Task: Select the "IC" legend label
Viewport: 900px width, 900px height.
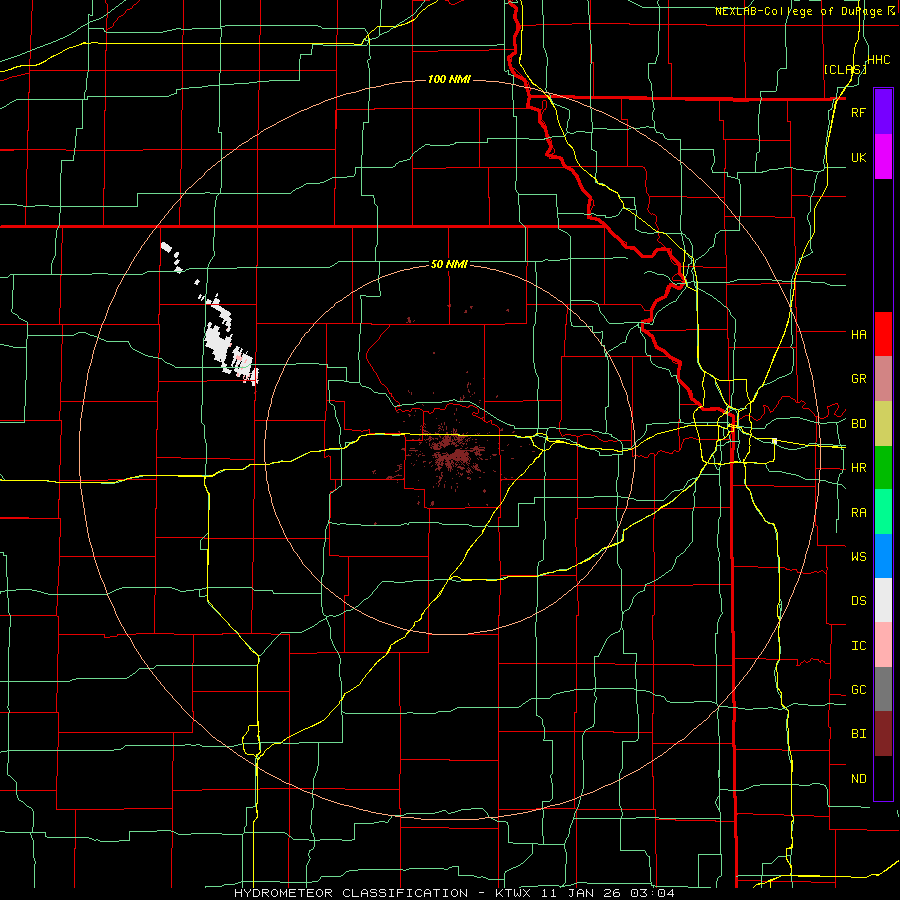Action: [x=858, y=646]
